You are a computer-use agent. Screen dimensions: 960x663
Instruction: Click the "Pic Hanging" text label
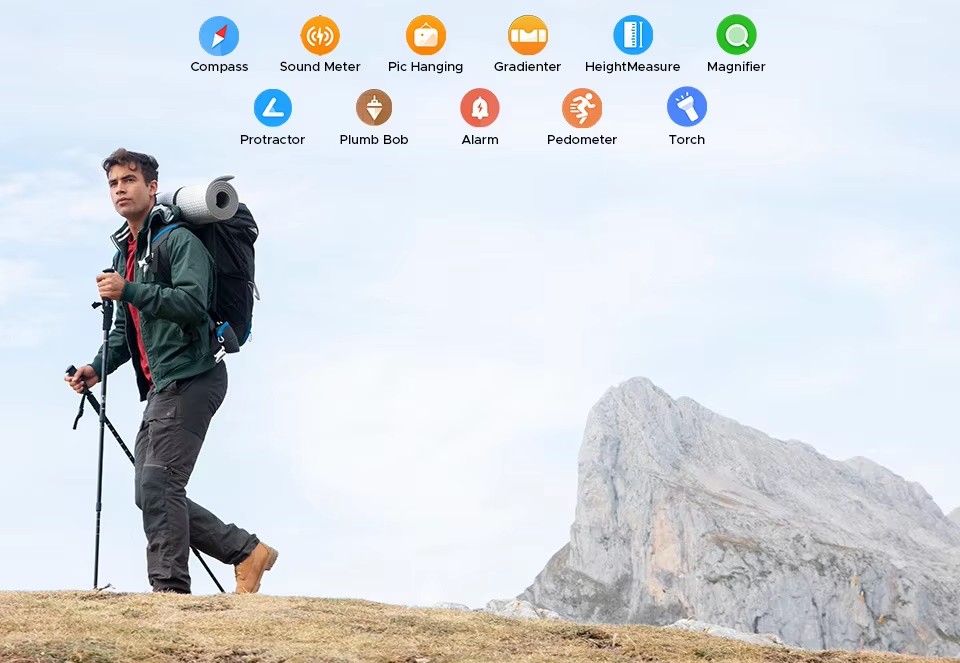point(426,67)
